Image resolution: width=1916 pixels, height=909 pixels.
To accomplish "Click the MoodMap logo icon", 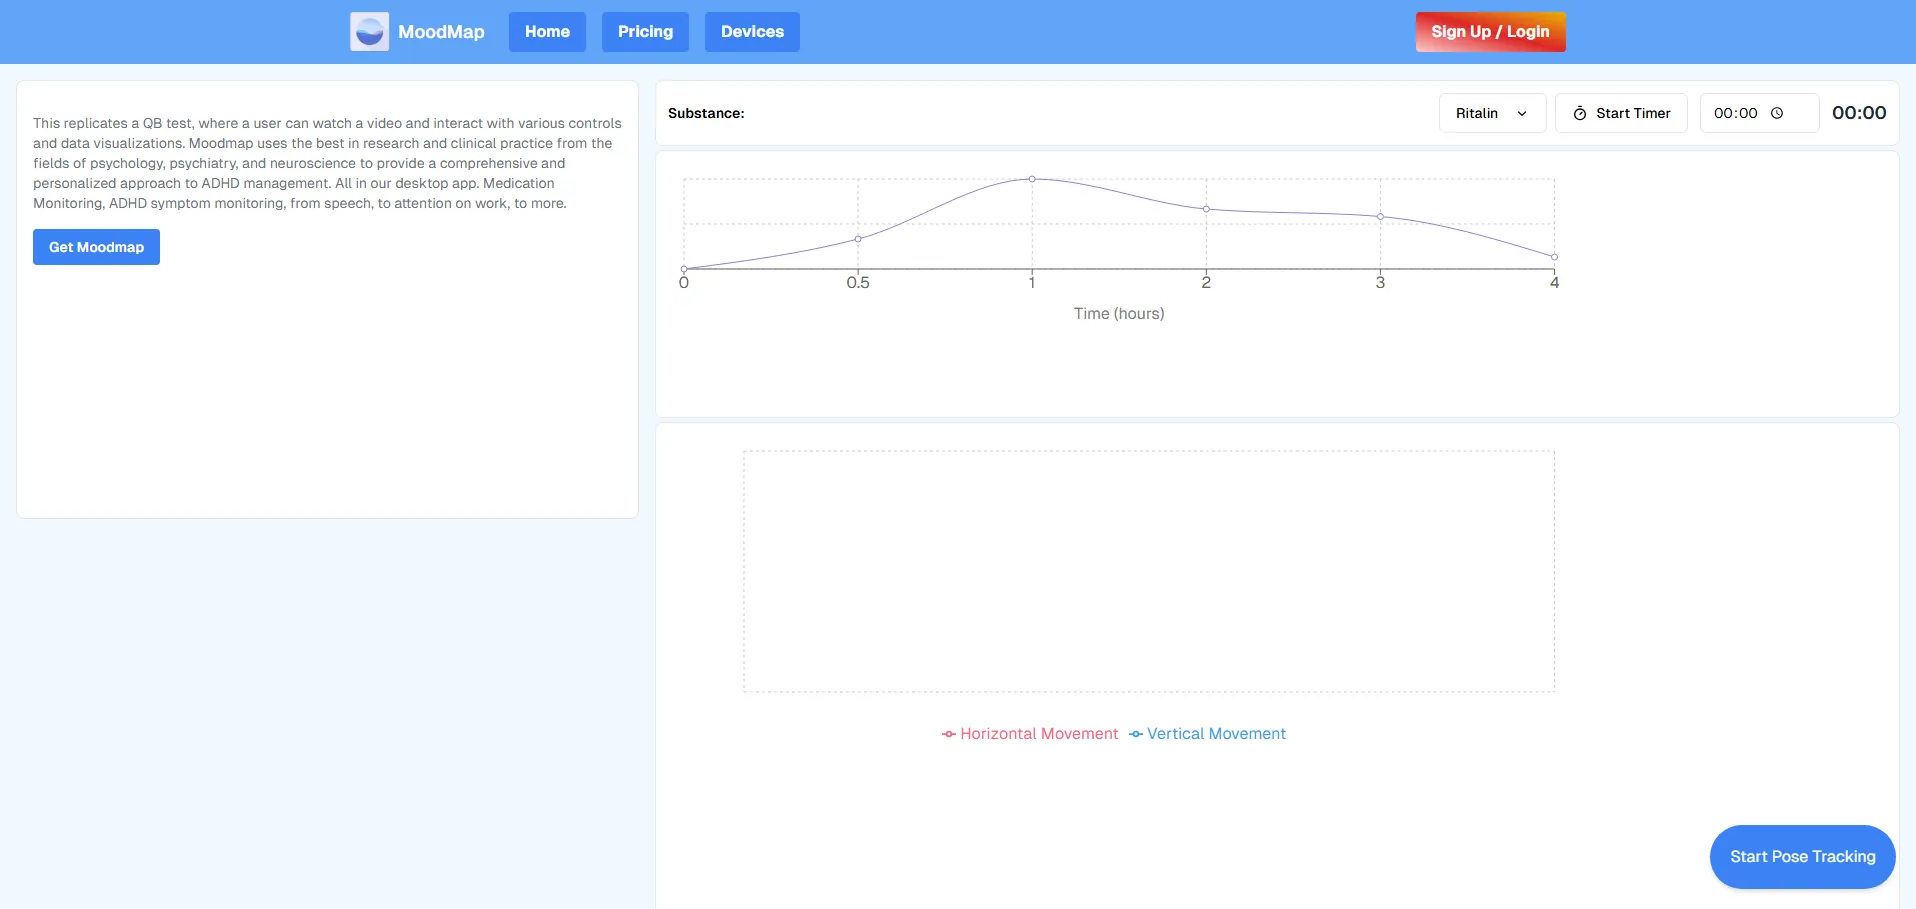I will [369, 32].
